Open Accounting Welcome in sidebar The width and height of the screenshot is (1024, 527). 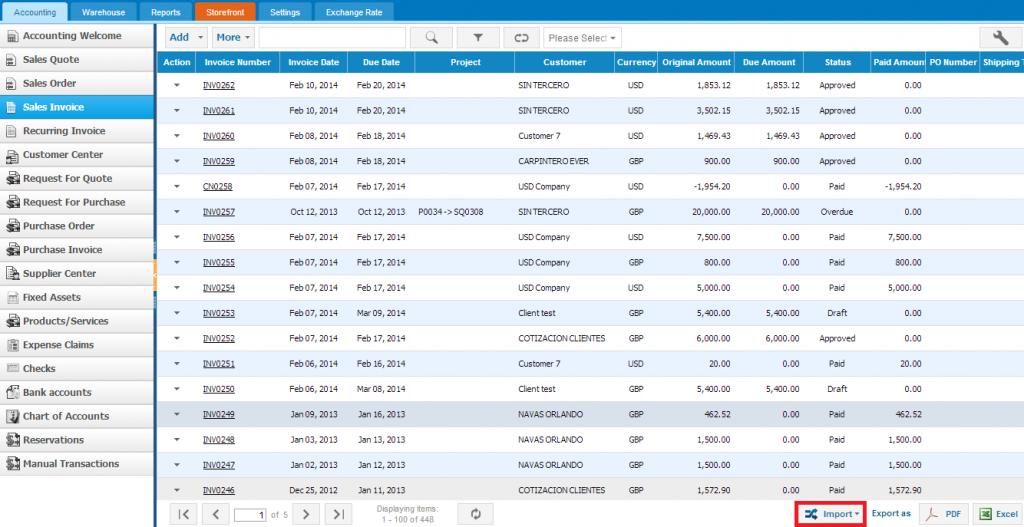[x=77, y=36]
